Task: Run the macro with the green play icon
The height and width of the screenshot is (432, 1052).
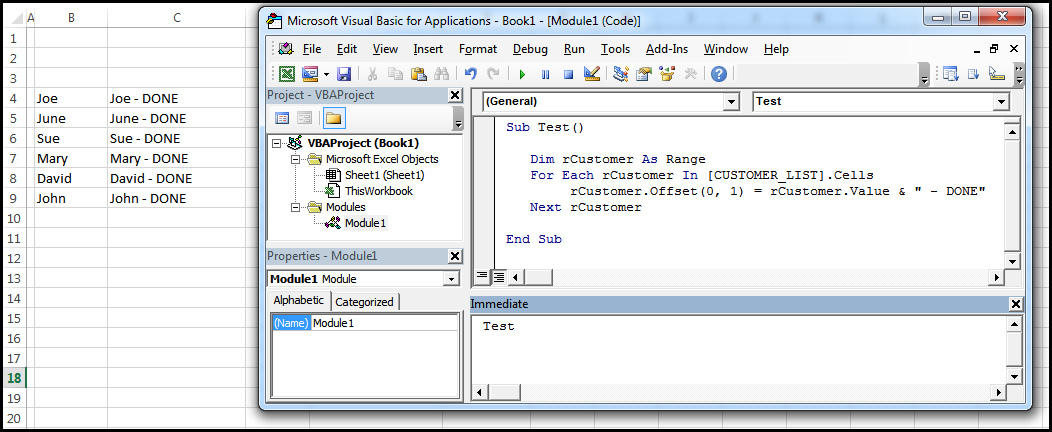Action: pos(522,74)
